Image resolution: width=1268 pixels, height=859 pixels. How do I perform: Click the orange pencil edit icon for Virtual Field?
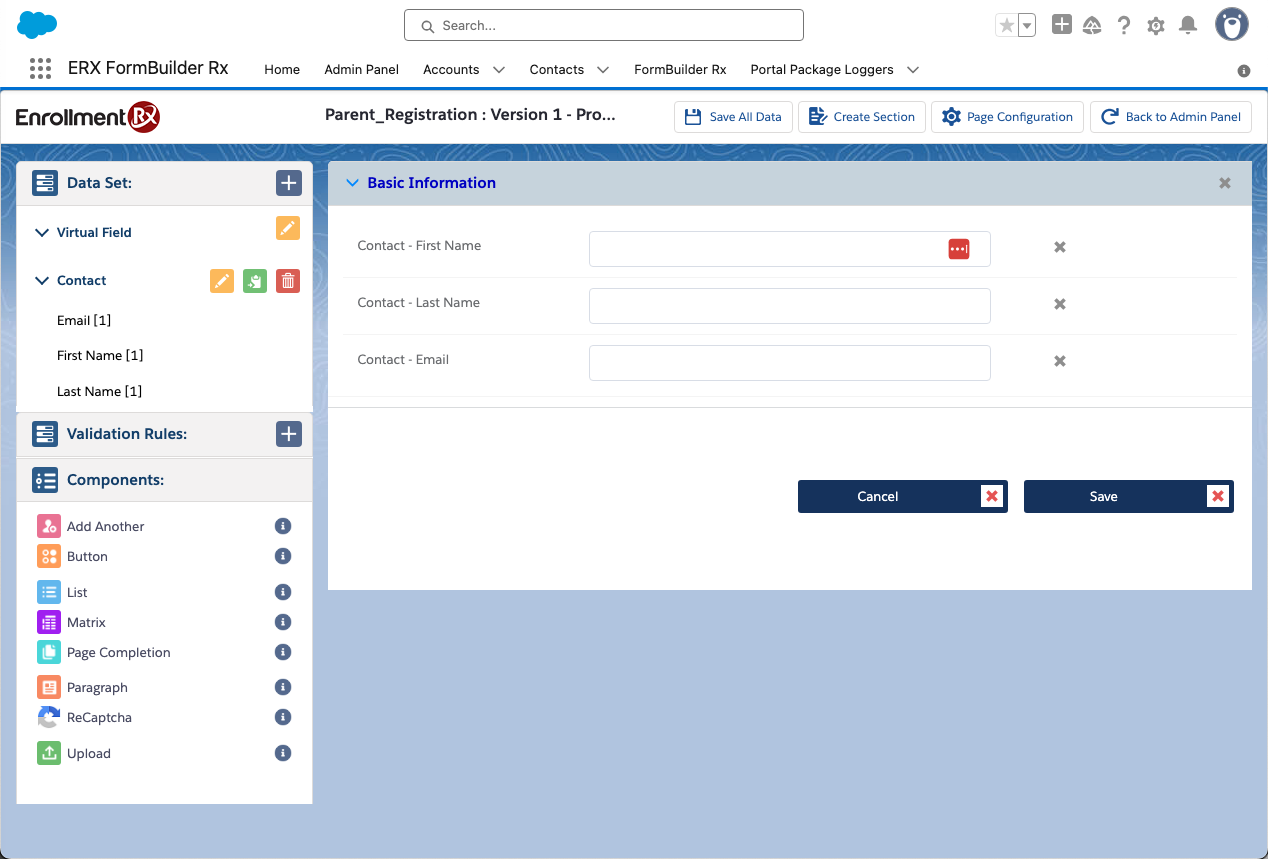(x=288, y=228)
